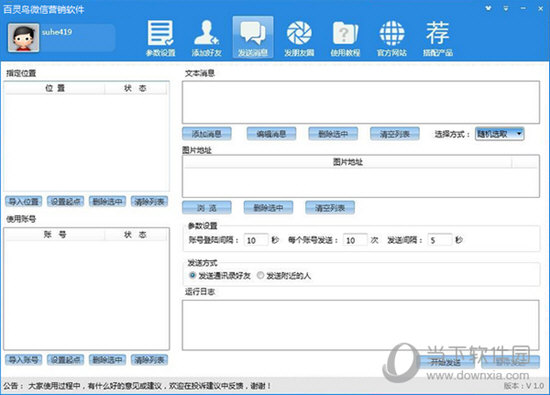
Task: Open the title bar dropdown menu arrow
Action: [x=506, y=8]
